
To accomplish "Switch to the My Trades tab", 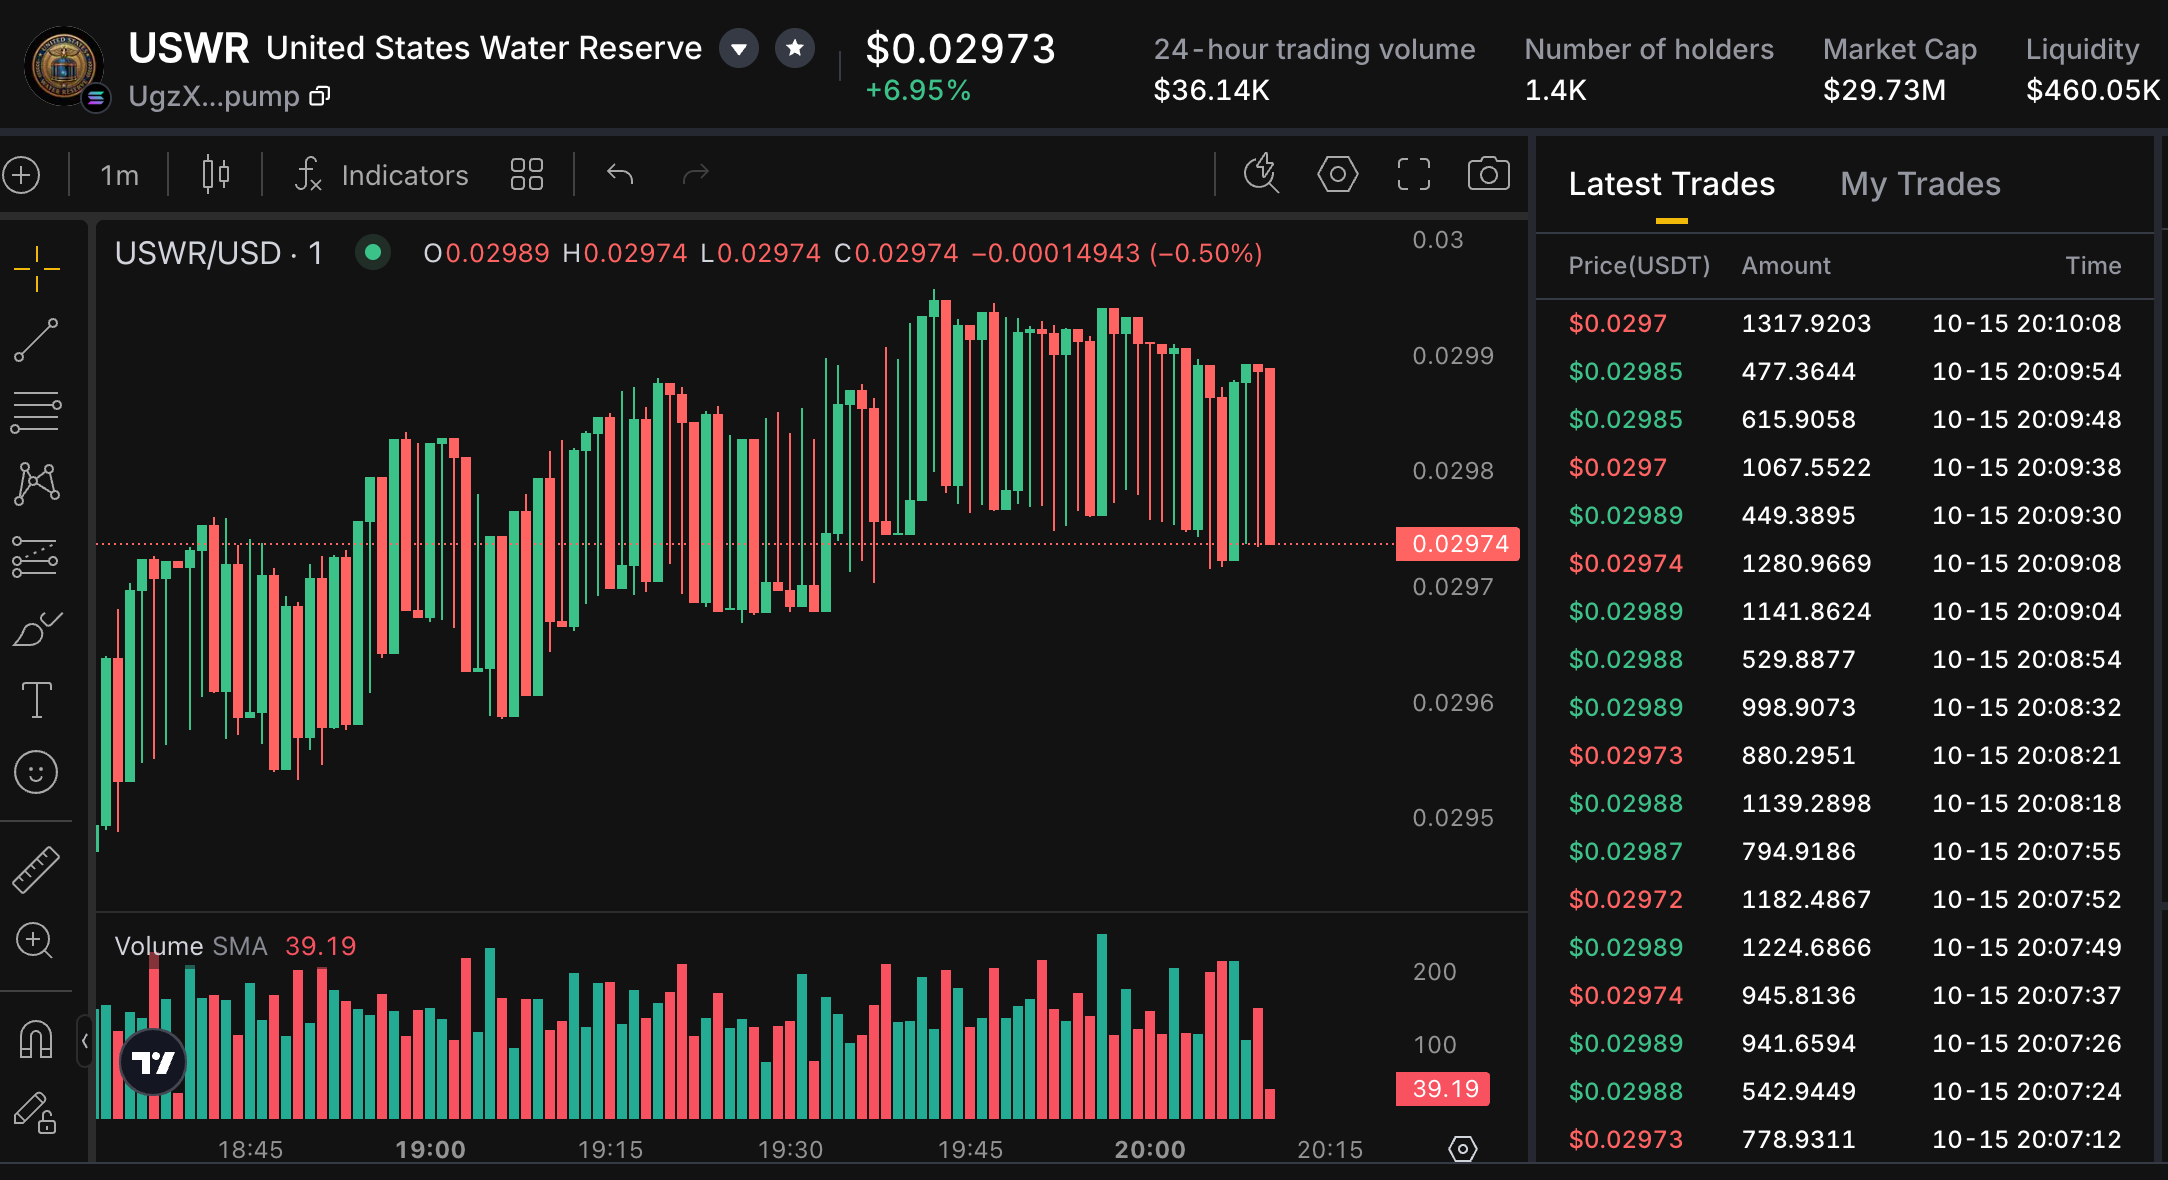I will pyautogui.click(x=1921, y=184).
